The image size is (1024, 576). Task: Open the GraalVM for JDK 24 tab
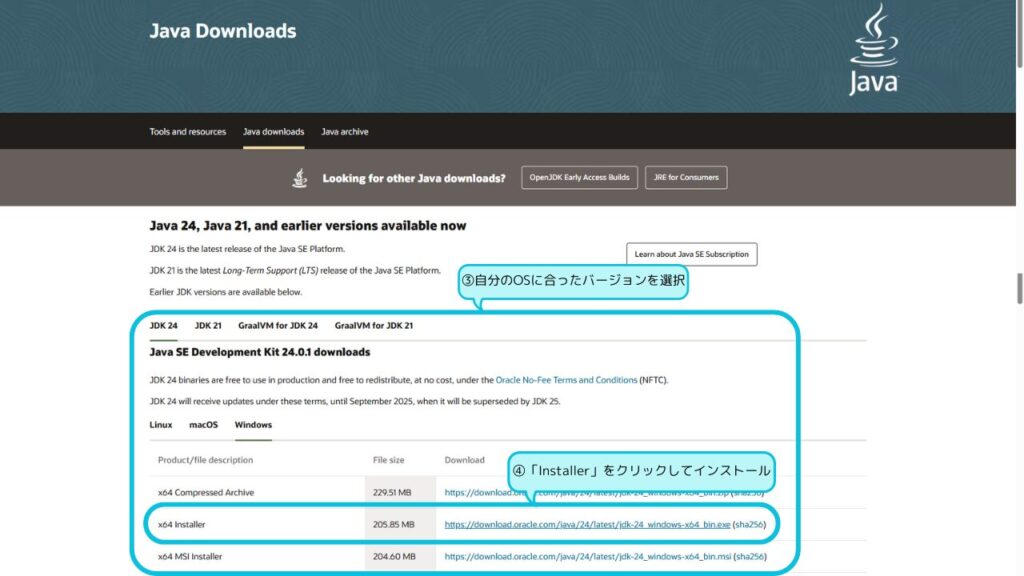278,325
